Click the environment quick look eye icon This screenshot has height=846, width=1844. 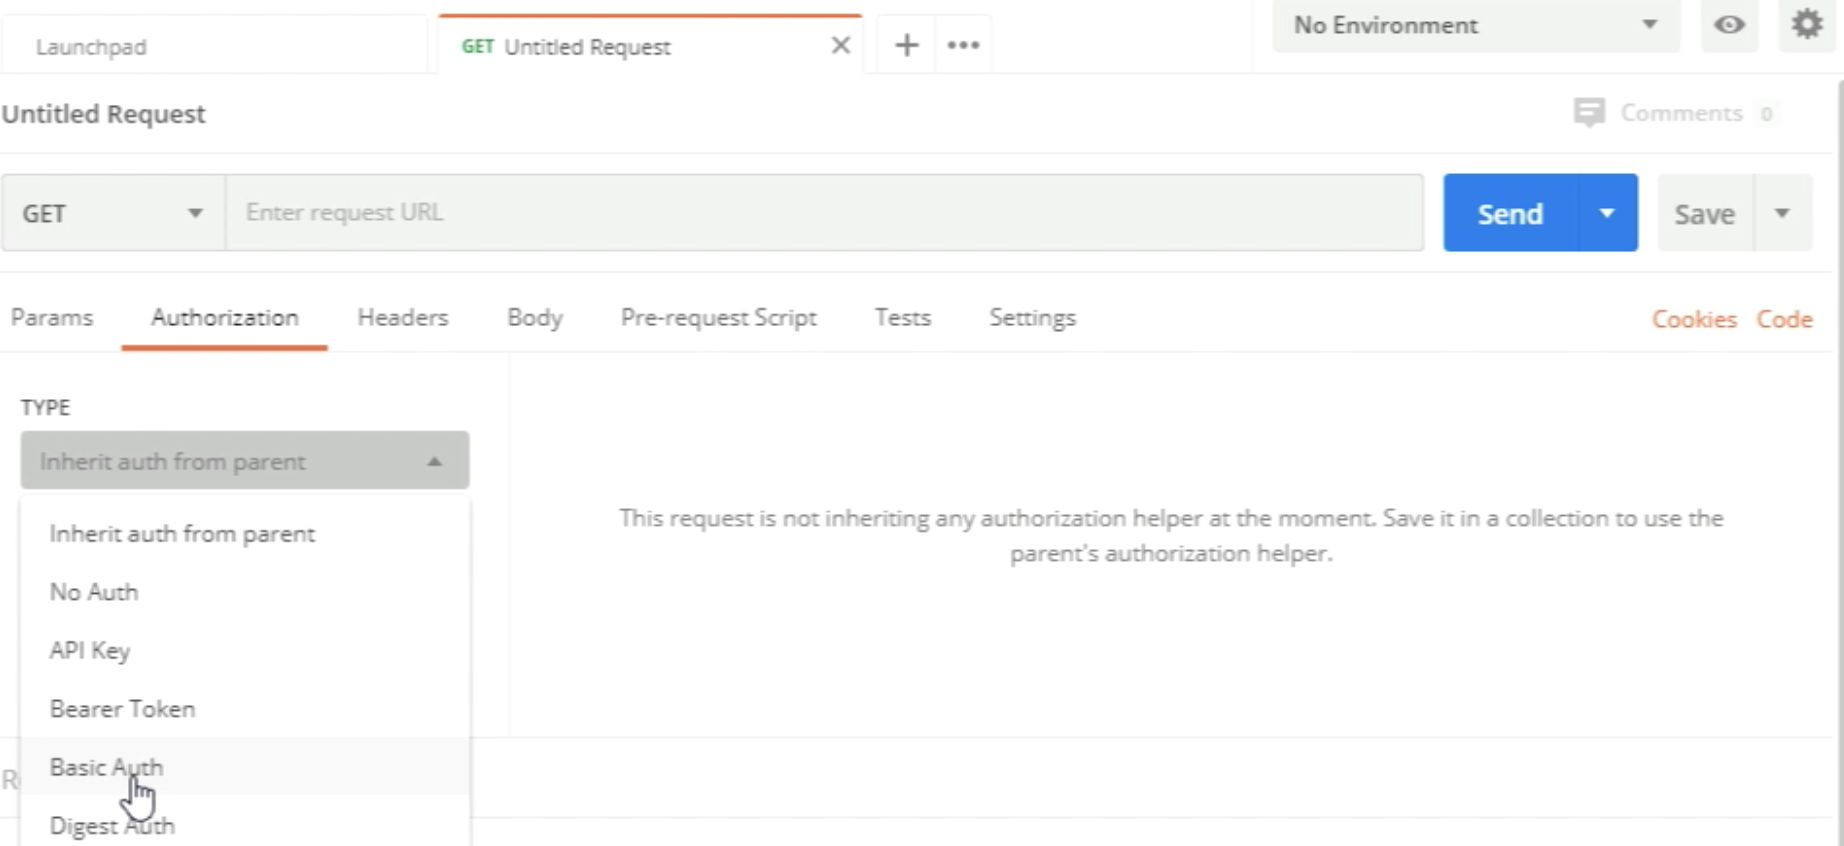(x=1729, y=25)
